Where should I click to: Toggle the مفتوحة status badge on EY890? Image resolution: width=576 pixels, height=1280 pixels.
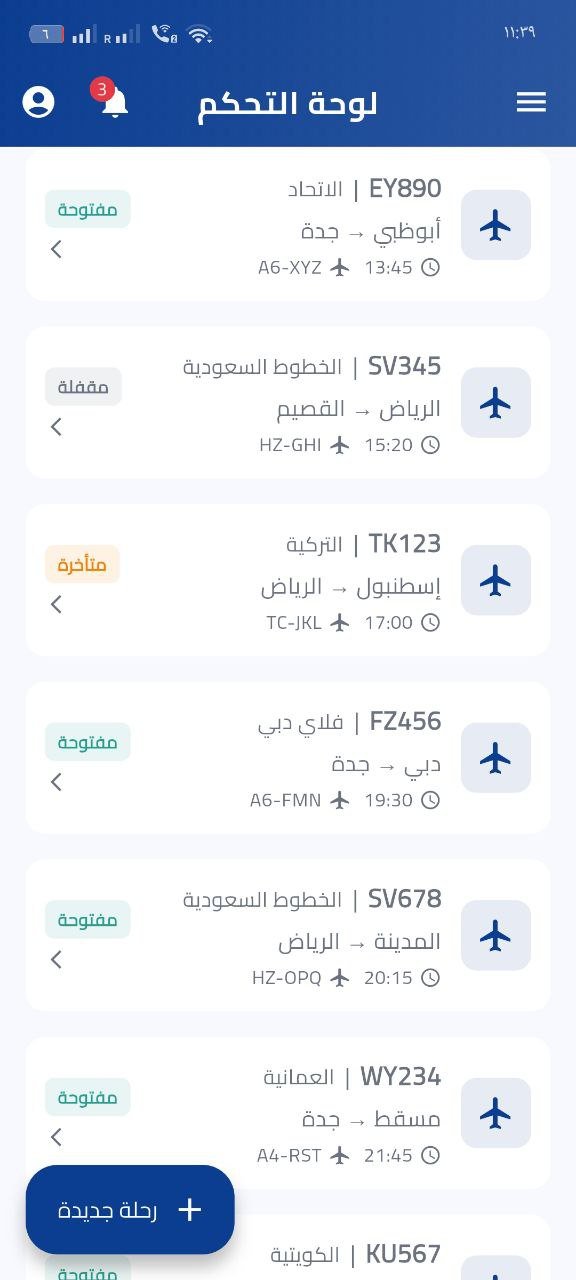87,209
